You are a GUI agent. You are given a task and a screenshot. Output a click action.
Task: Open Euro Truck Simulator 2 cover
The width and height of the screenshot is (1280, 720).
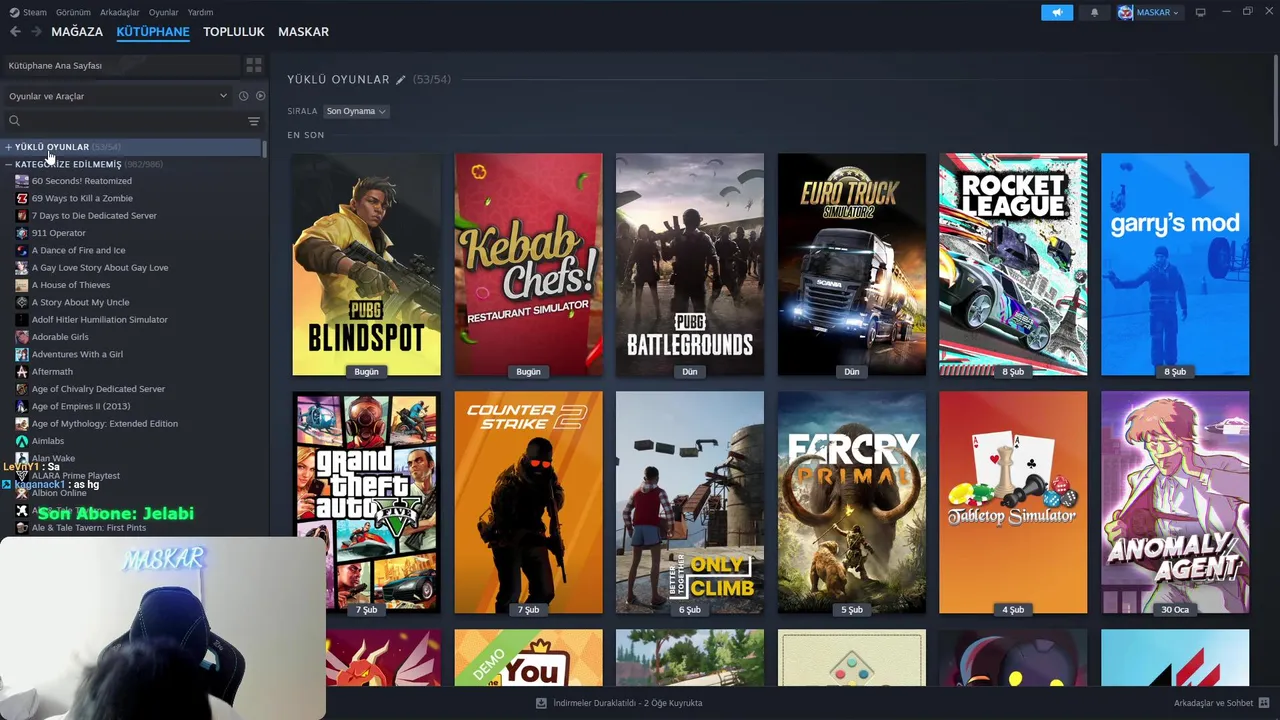tap(852, 264)
